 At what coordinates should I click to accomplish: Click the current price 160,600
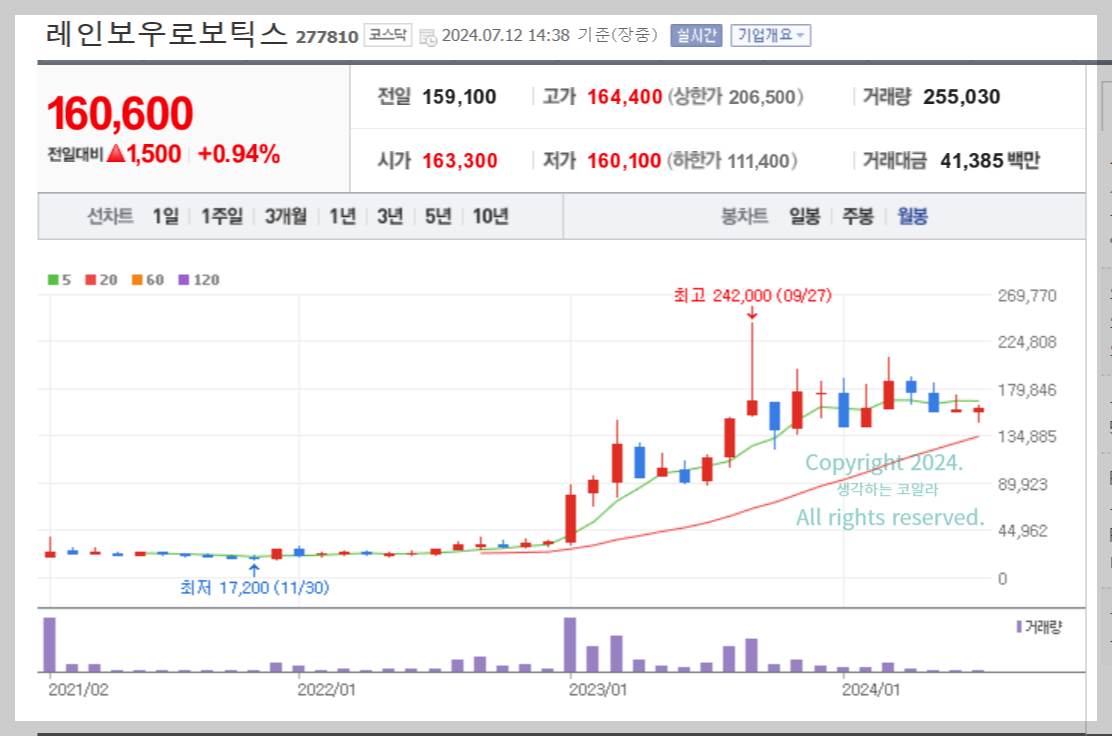click(x=120, y=113)
